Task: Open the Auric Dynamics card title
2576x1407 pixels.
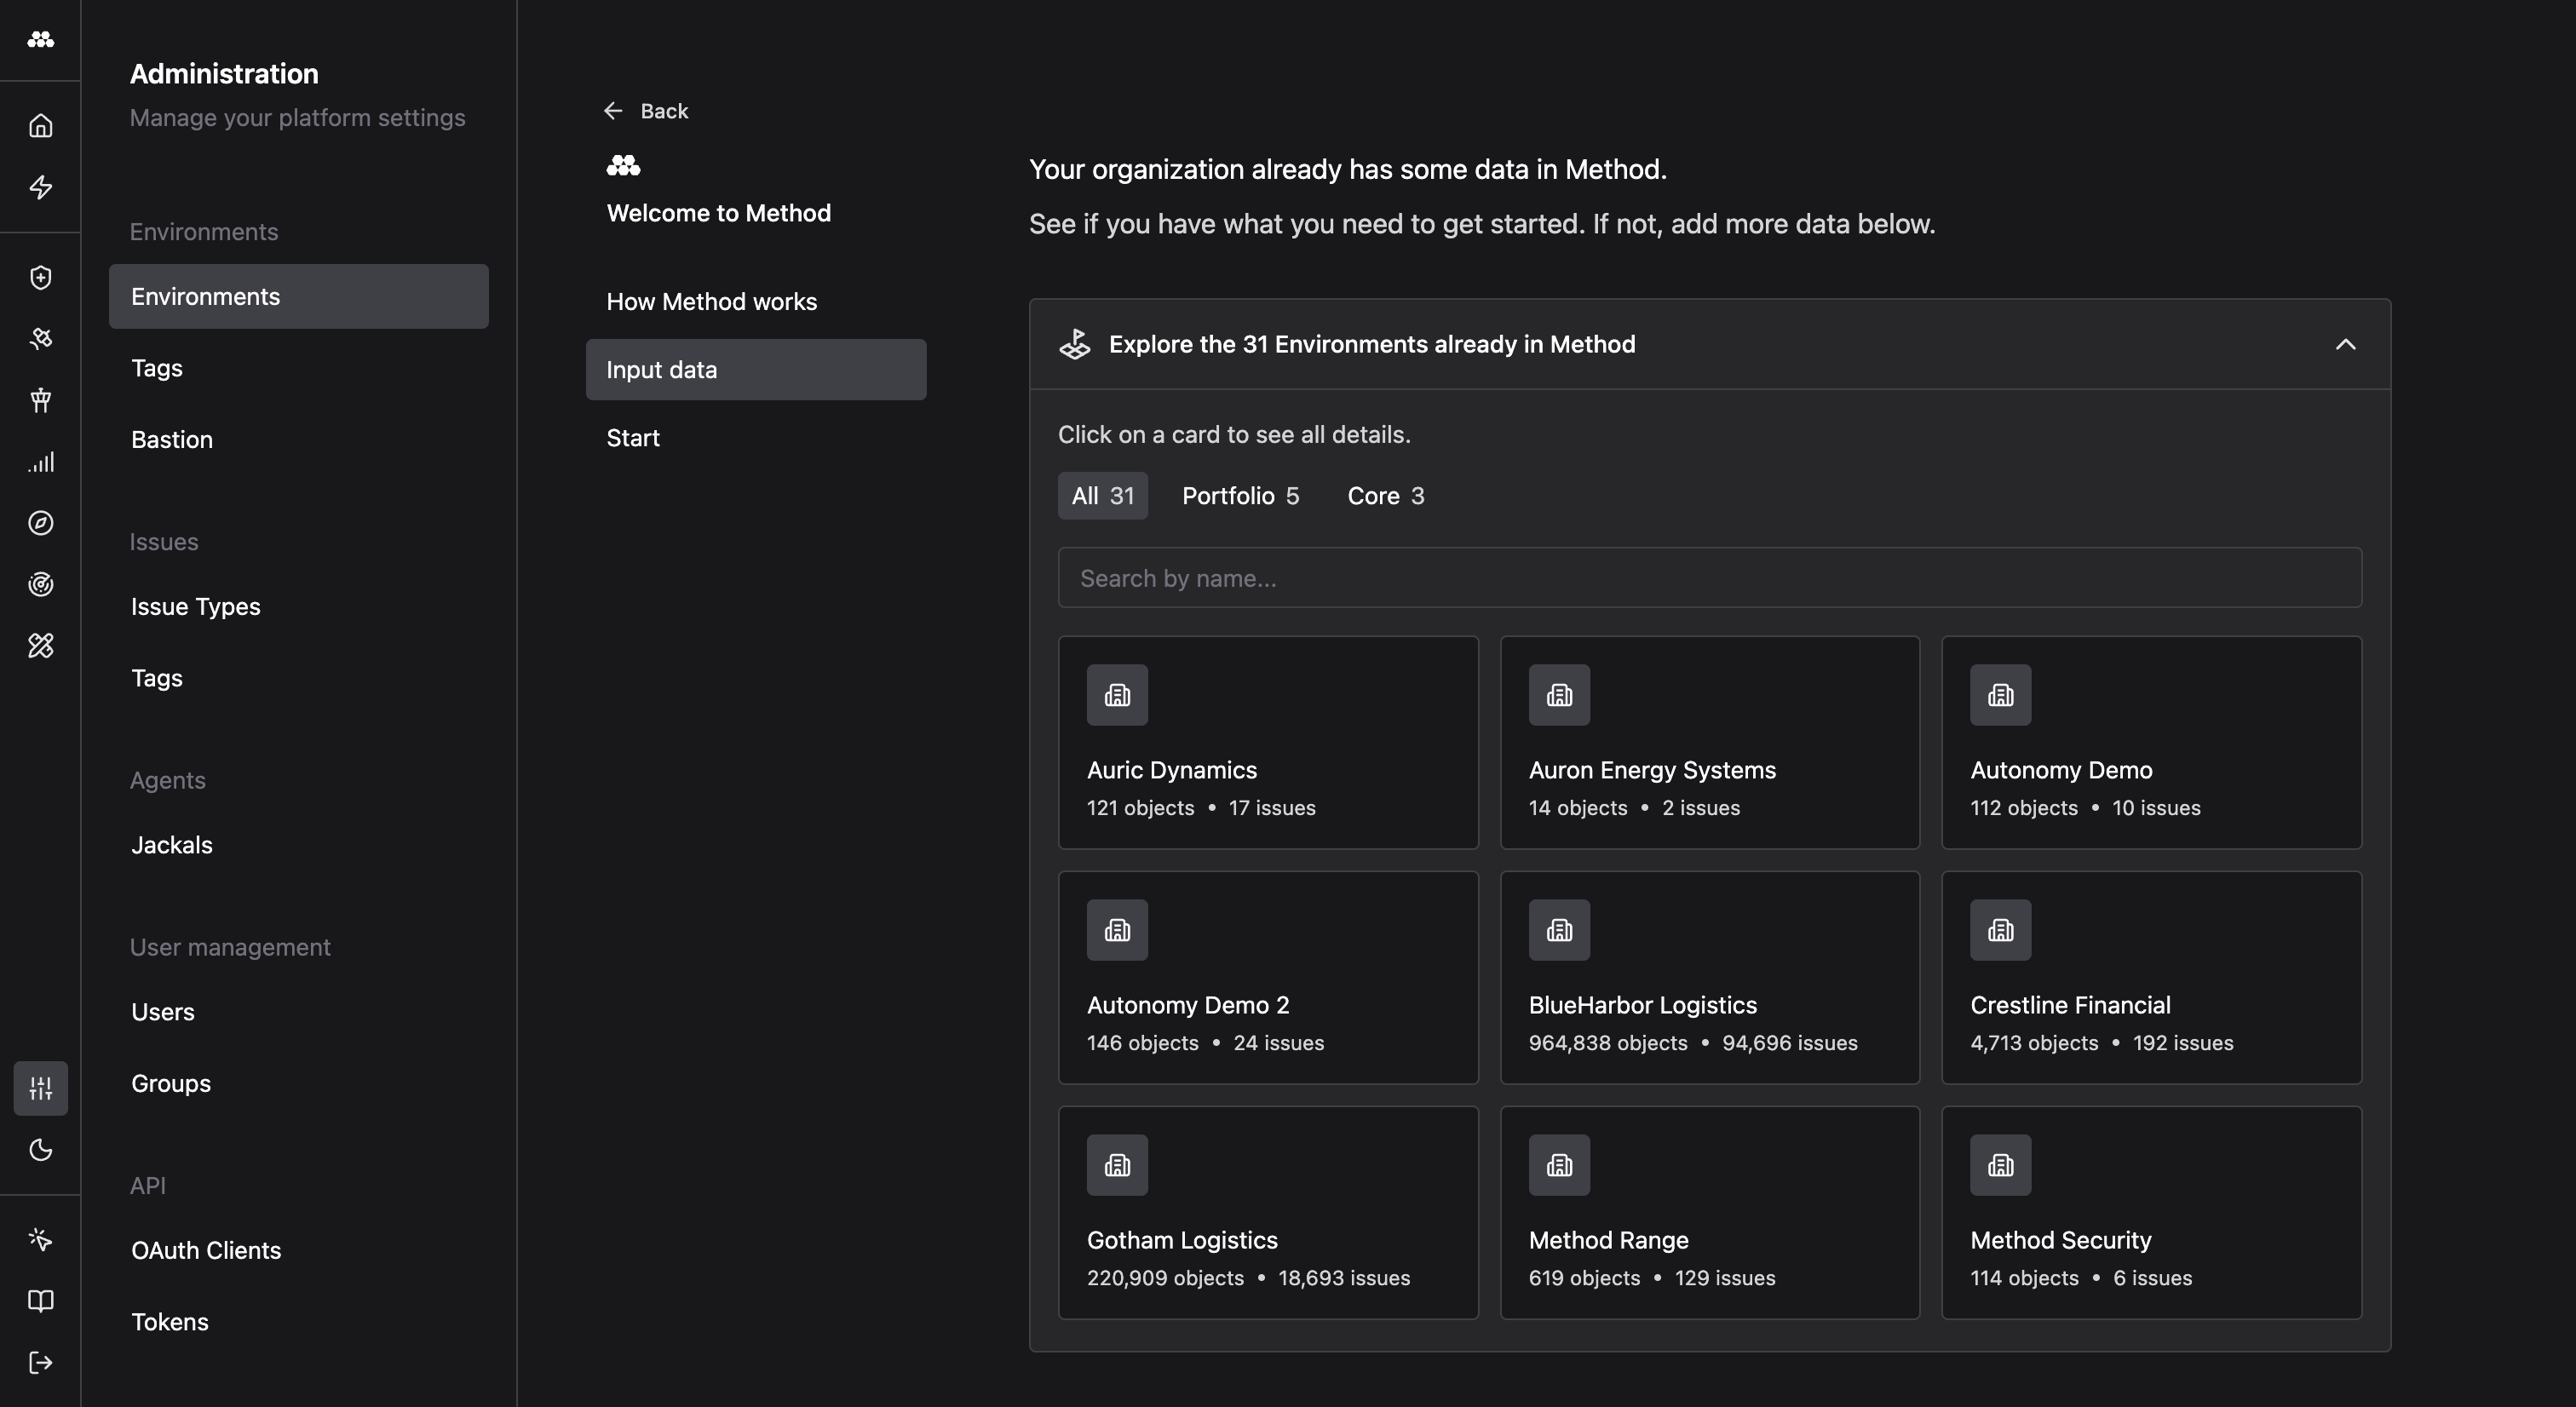Action: pos(1171,770)
